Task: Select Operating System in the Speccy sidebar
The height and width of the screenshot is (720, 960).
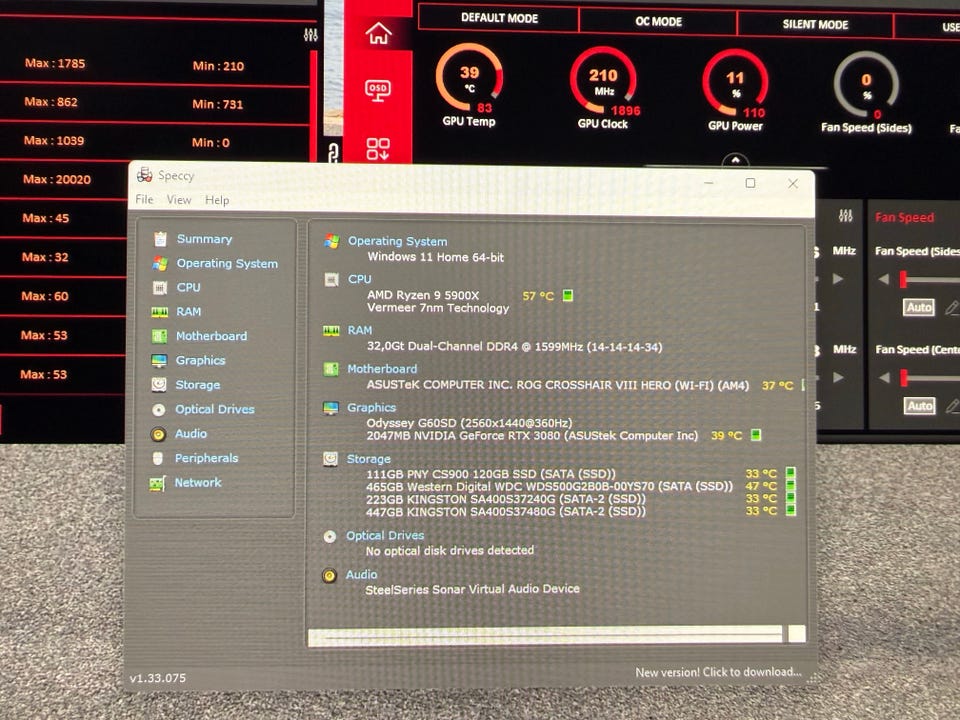Action: pyautogui.click(x=227, y=263)
